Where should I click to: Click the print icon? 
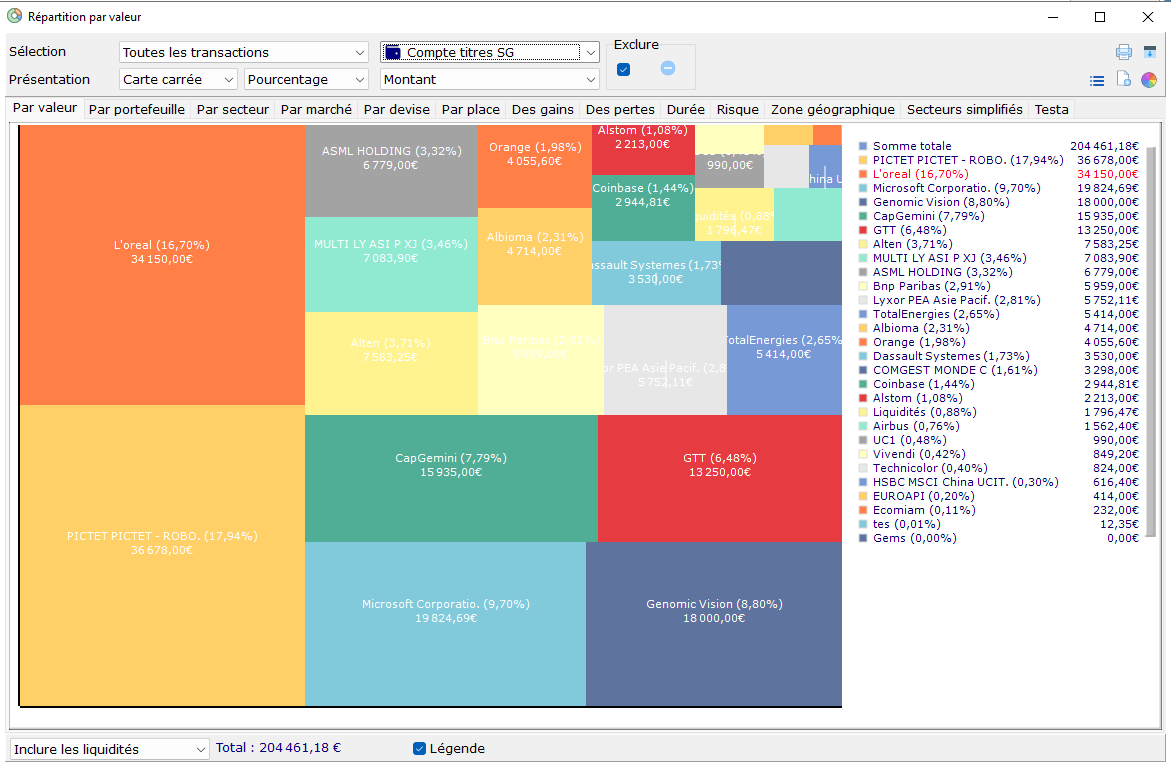coord(1123,52)
